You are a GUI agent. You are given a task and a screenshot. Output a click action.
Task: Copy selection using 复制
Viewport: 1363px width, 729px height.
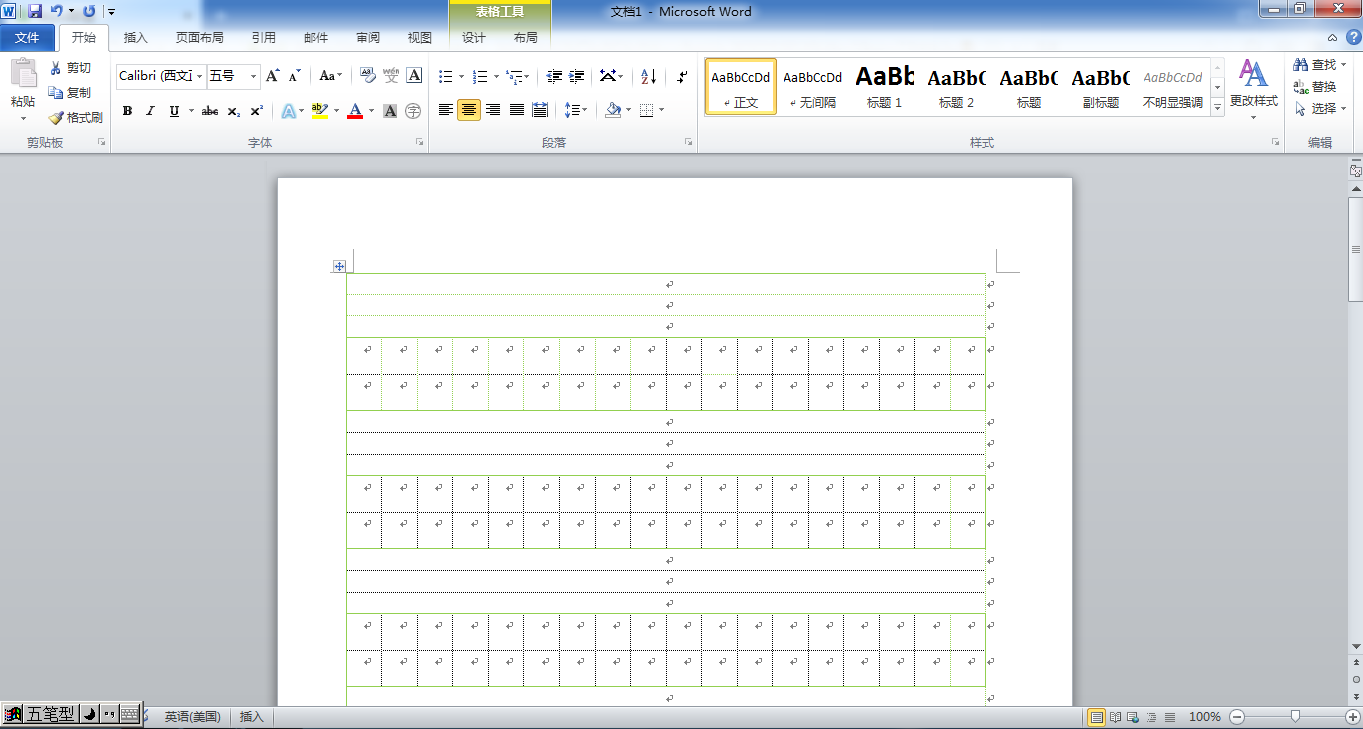coord(71,92)
